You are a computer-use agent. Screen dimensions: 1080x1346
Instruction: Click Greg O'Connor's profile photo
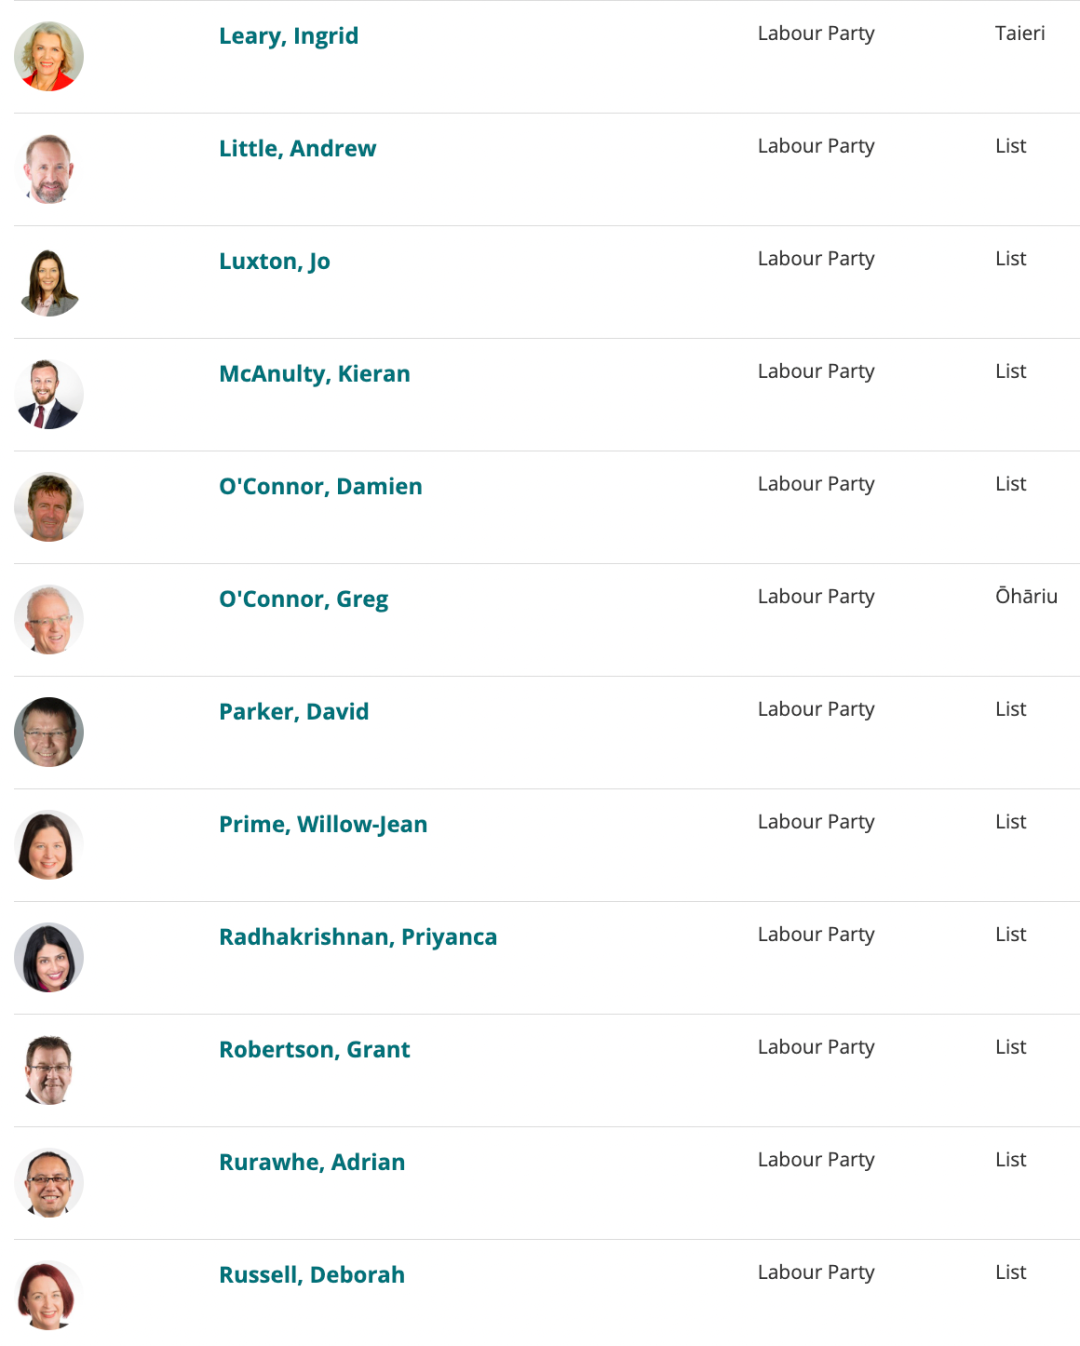coord(49,620)
